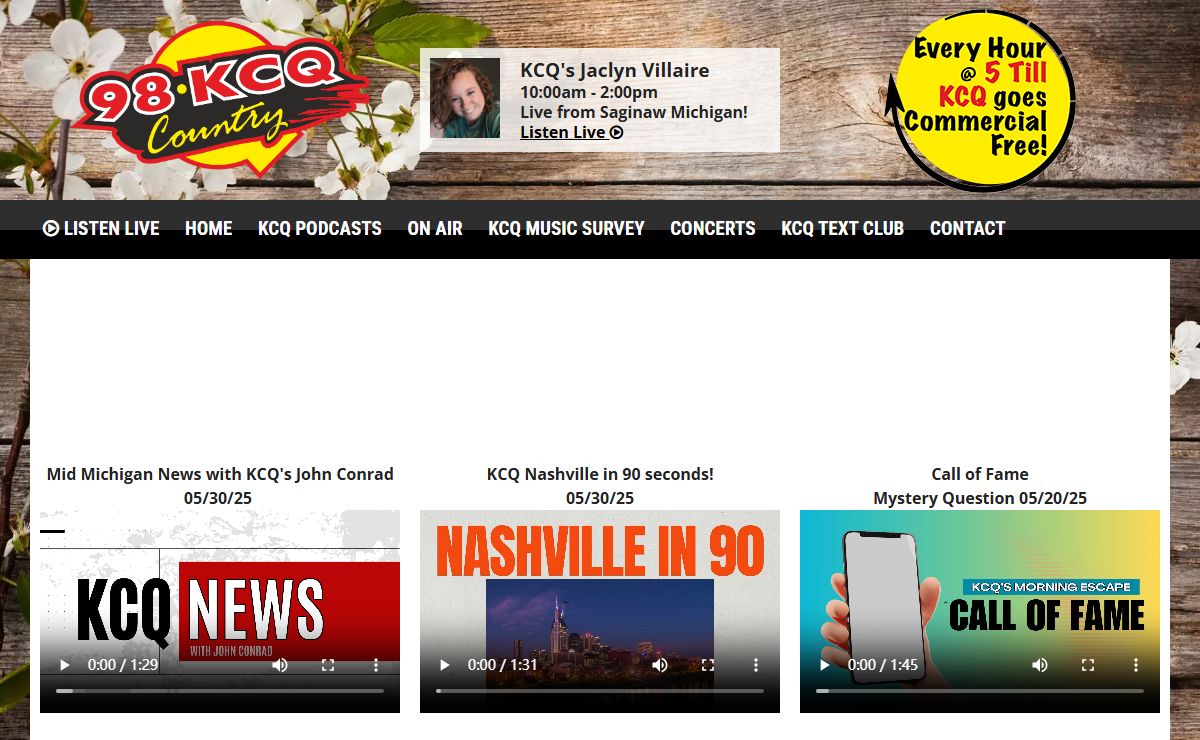Play the KCQ News video
The width and height of the screenshot is (1200, 740).
tap(64, 665)
